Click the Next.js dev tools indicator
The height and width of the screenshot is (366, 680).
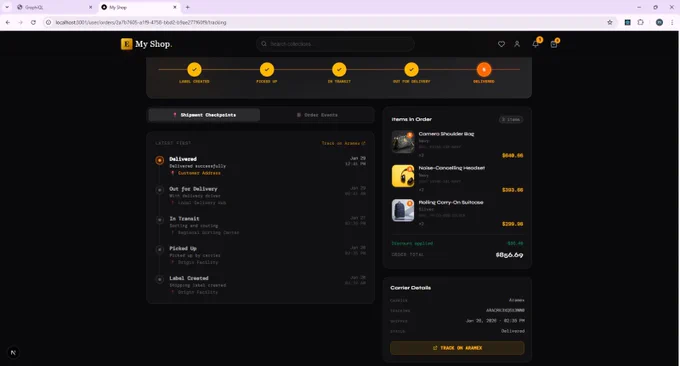(x=13, y=353)
